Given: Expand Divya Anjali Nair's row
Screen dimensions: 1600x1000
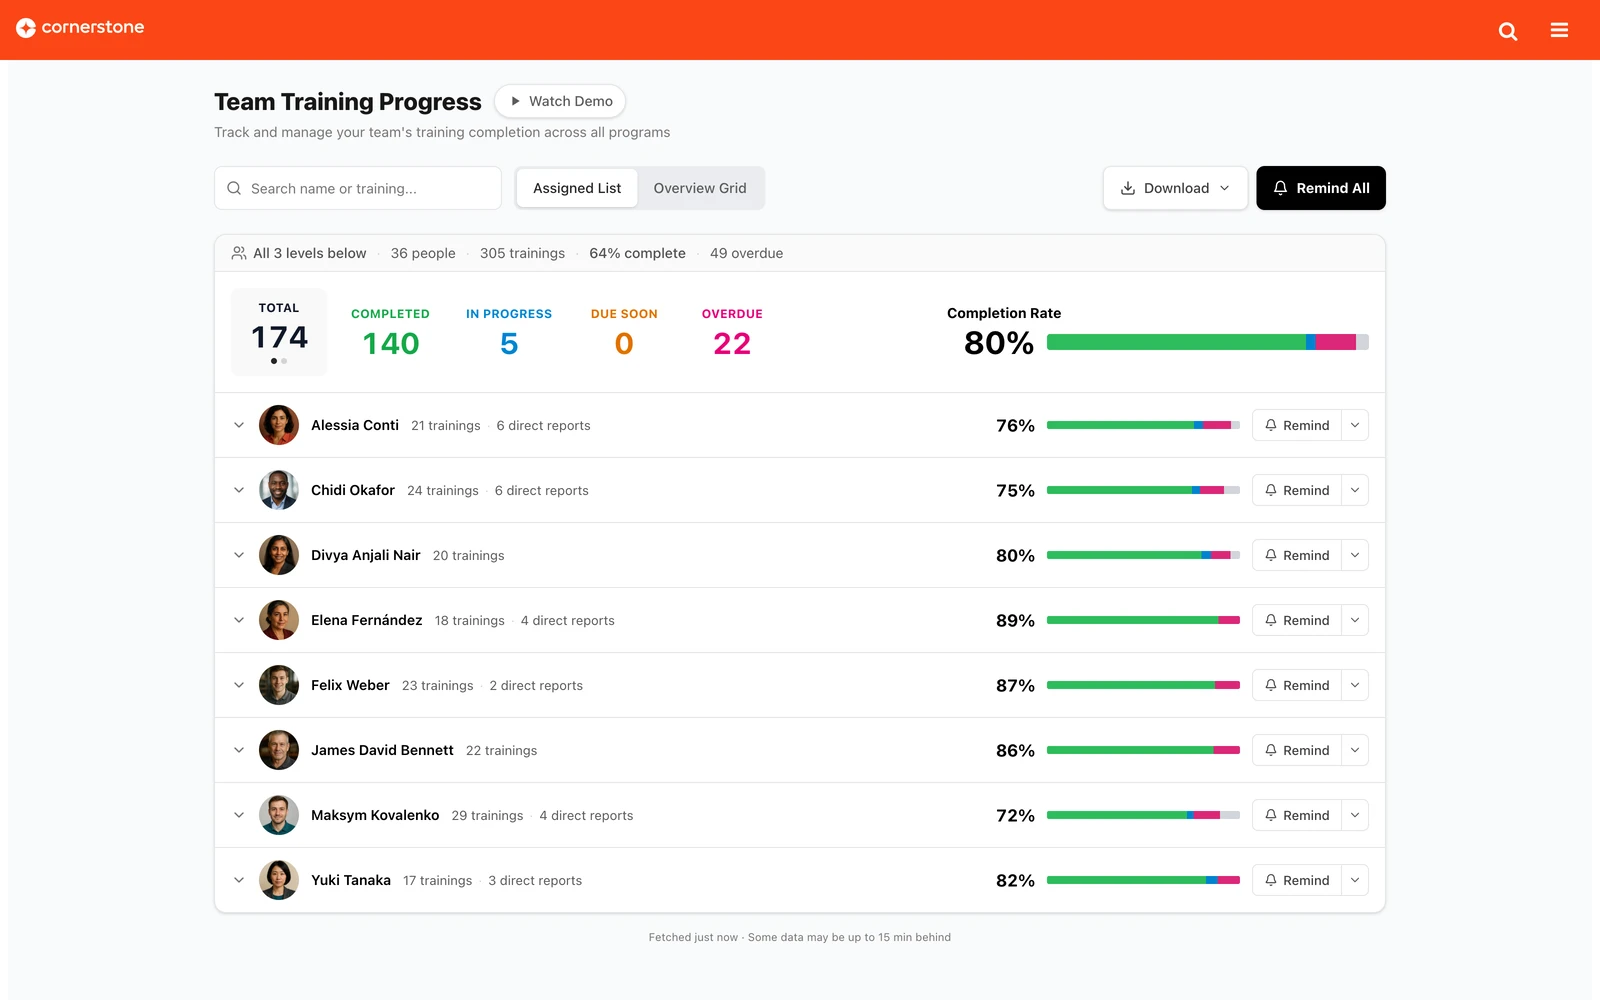Looking at the screenshot, I should [x=239, y=555].
